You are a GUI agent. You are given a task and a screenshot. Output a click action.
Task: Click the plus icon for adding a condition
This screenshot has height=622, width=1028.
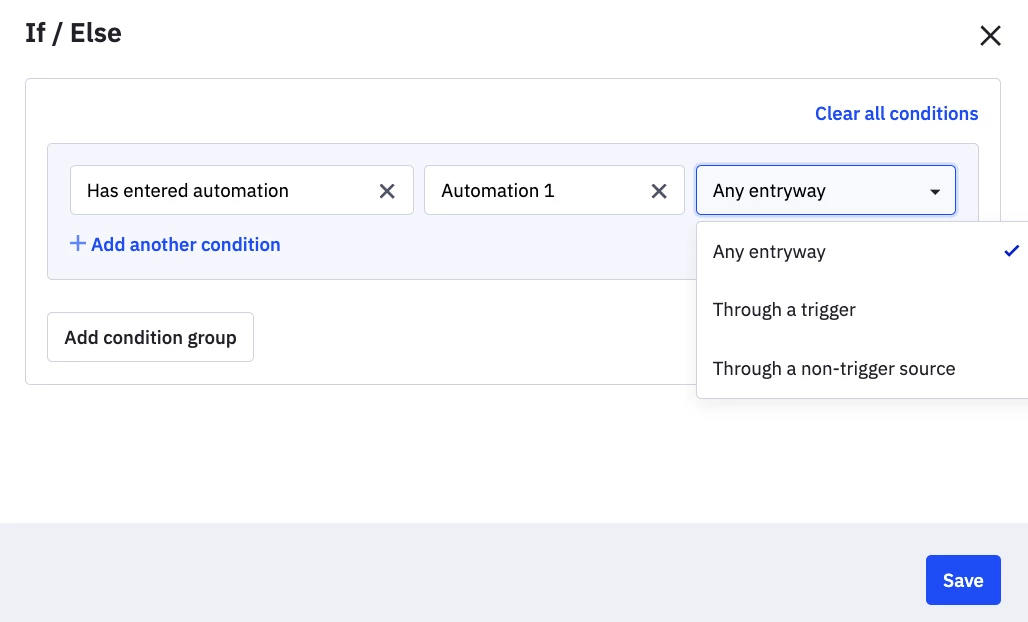pos(77,244)
